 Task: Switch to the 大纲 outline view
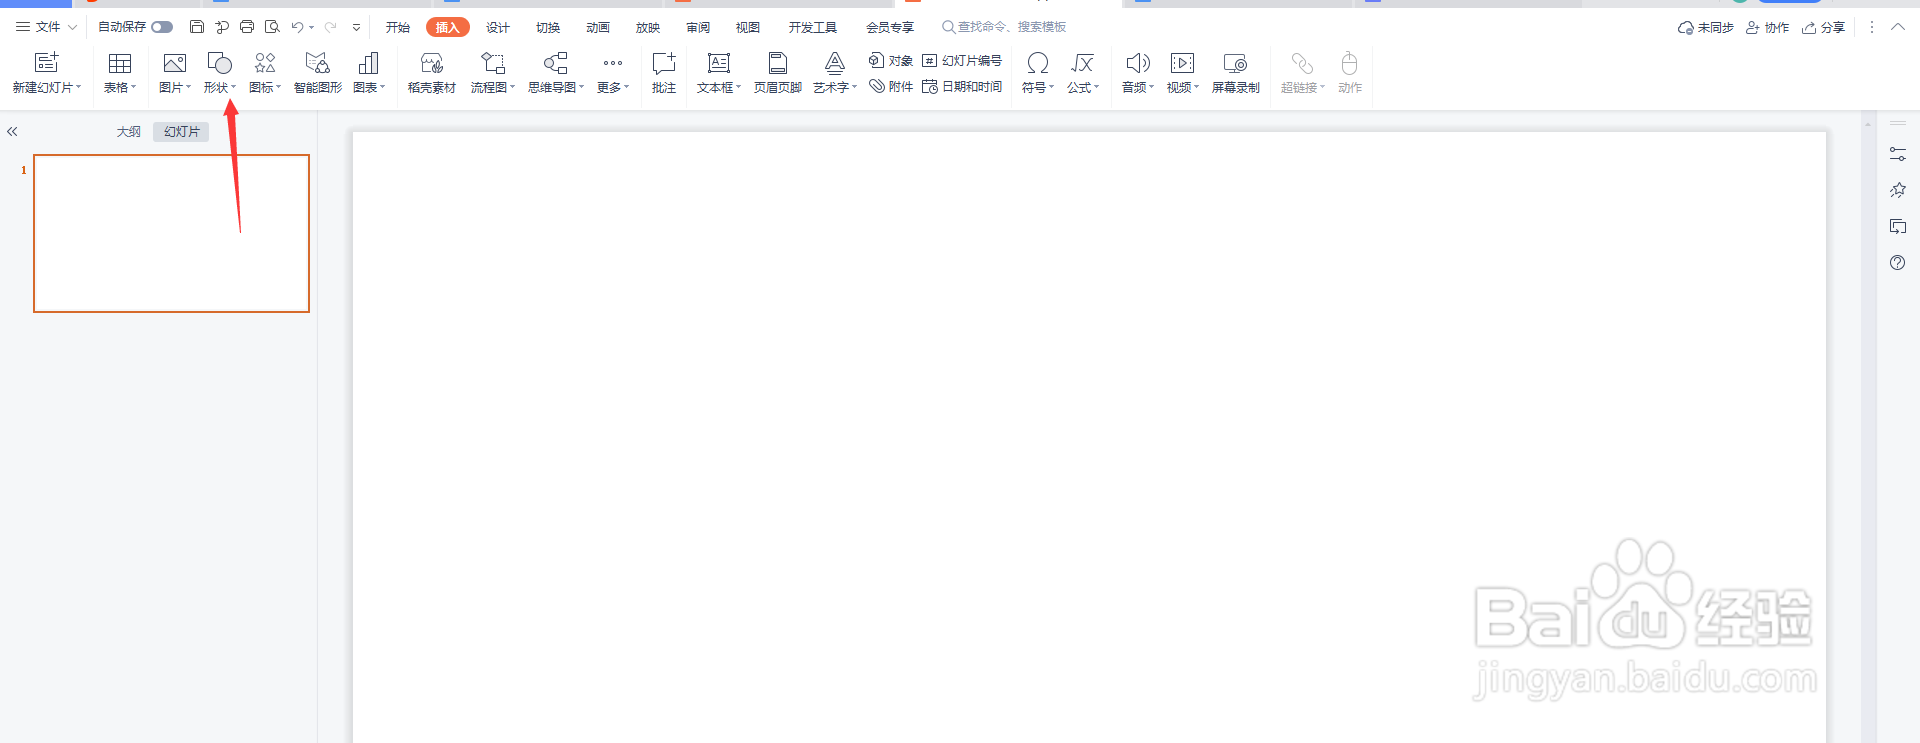[x=129, y=132]
